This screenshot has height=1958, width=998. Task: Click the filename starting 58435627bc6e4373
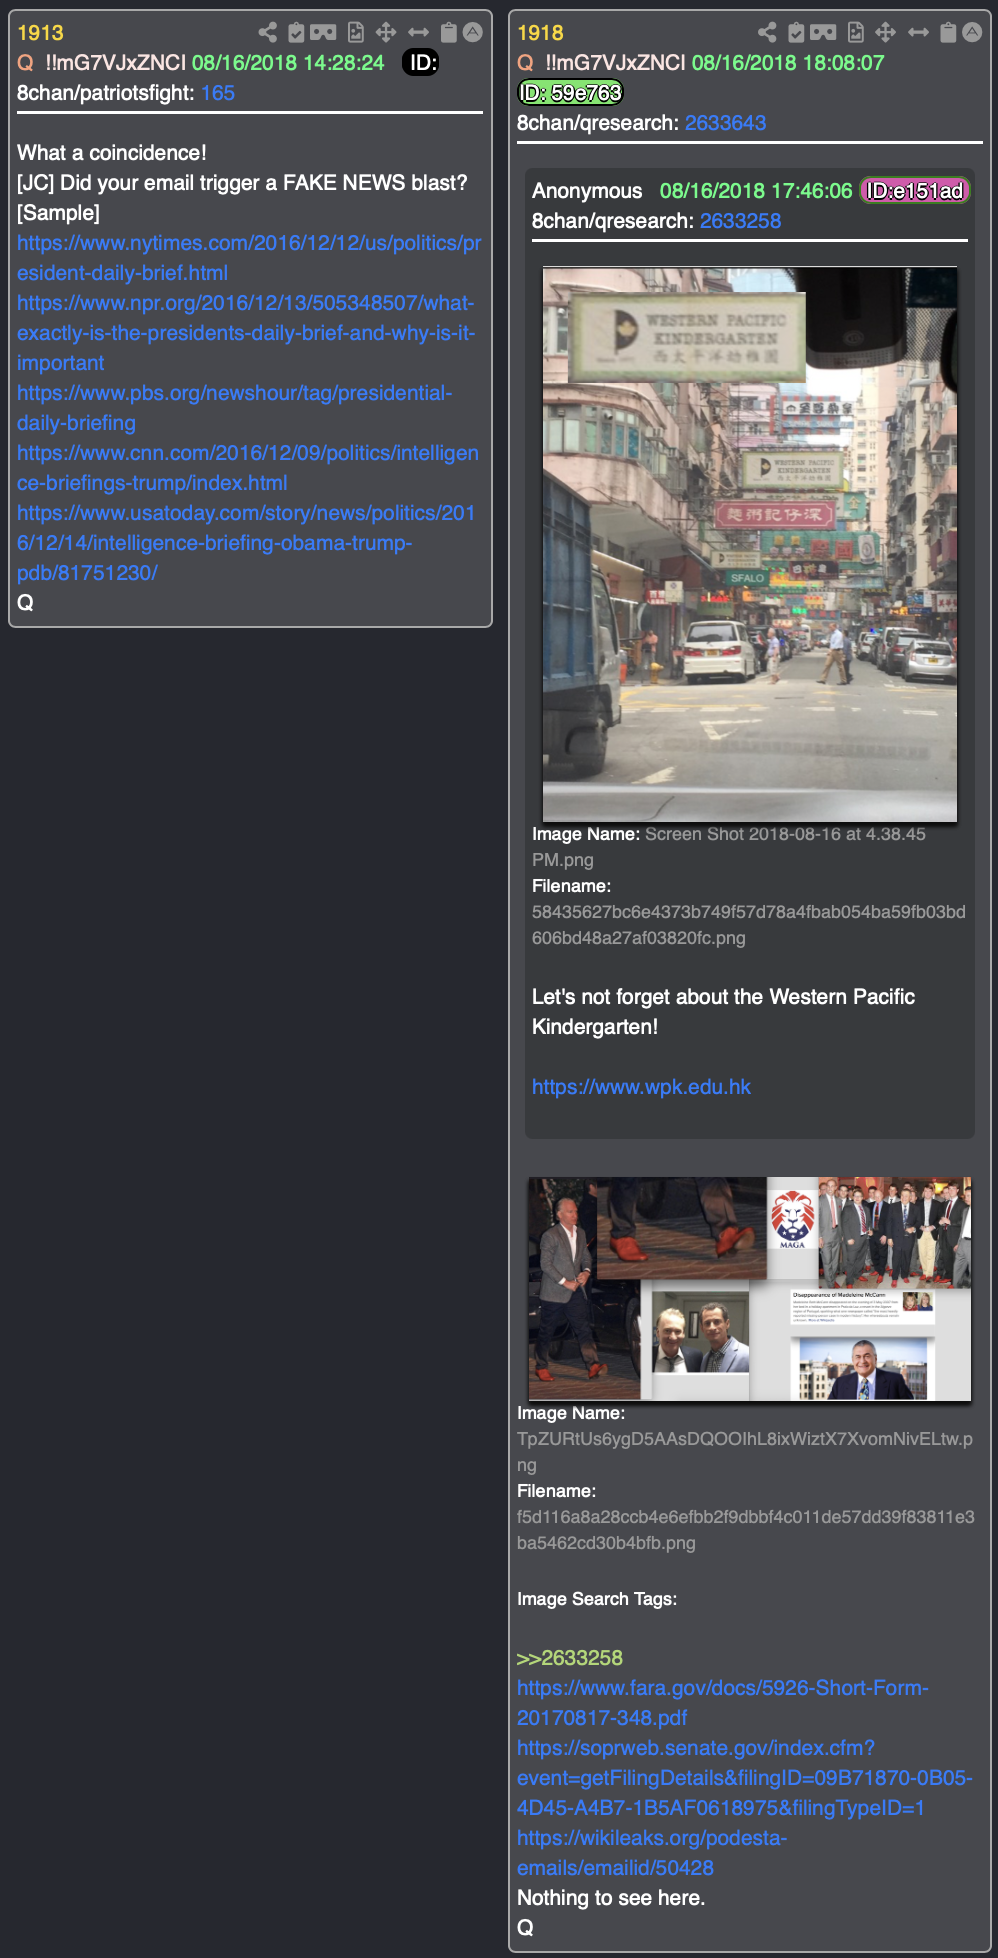click(749, 925)
